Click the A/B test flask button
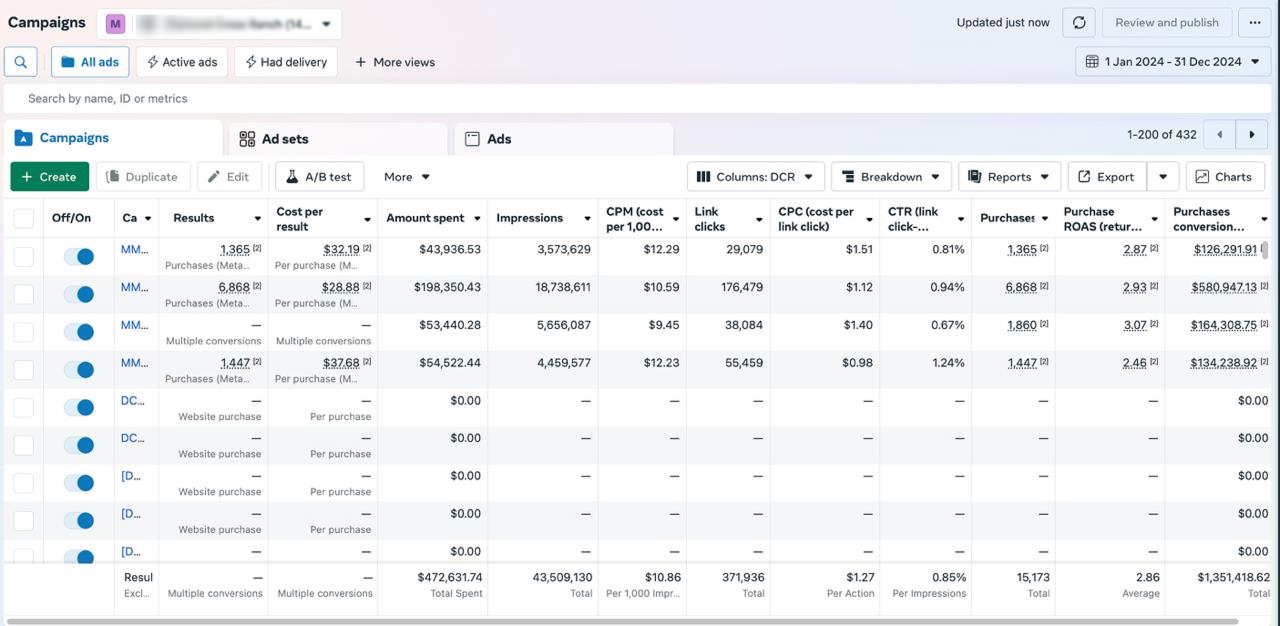This screenshot has width=1280, height=626. (x=319, y=177)
